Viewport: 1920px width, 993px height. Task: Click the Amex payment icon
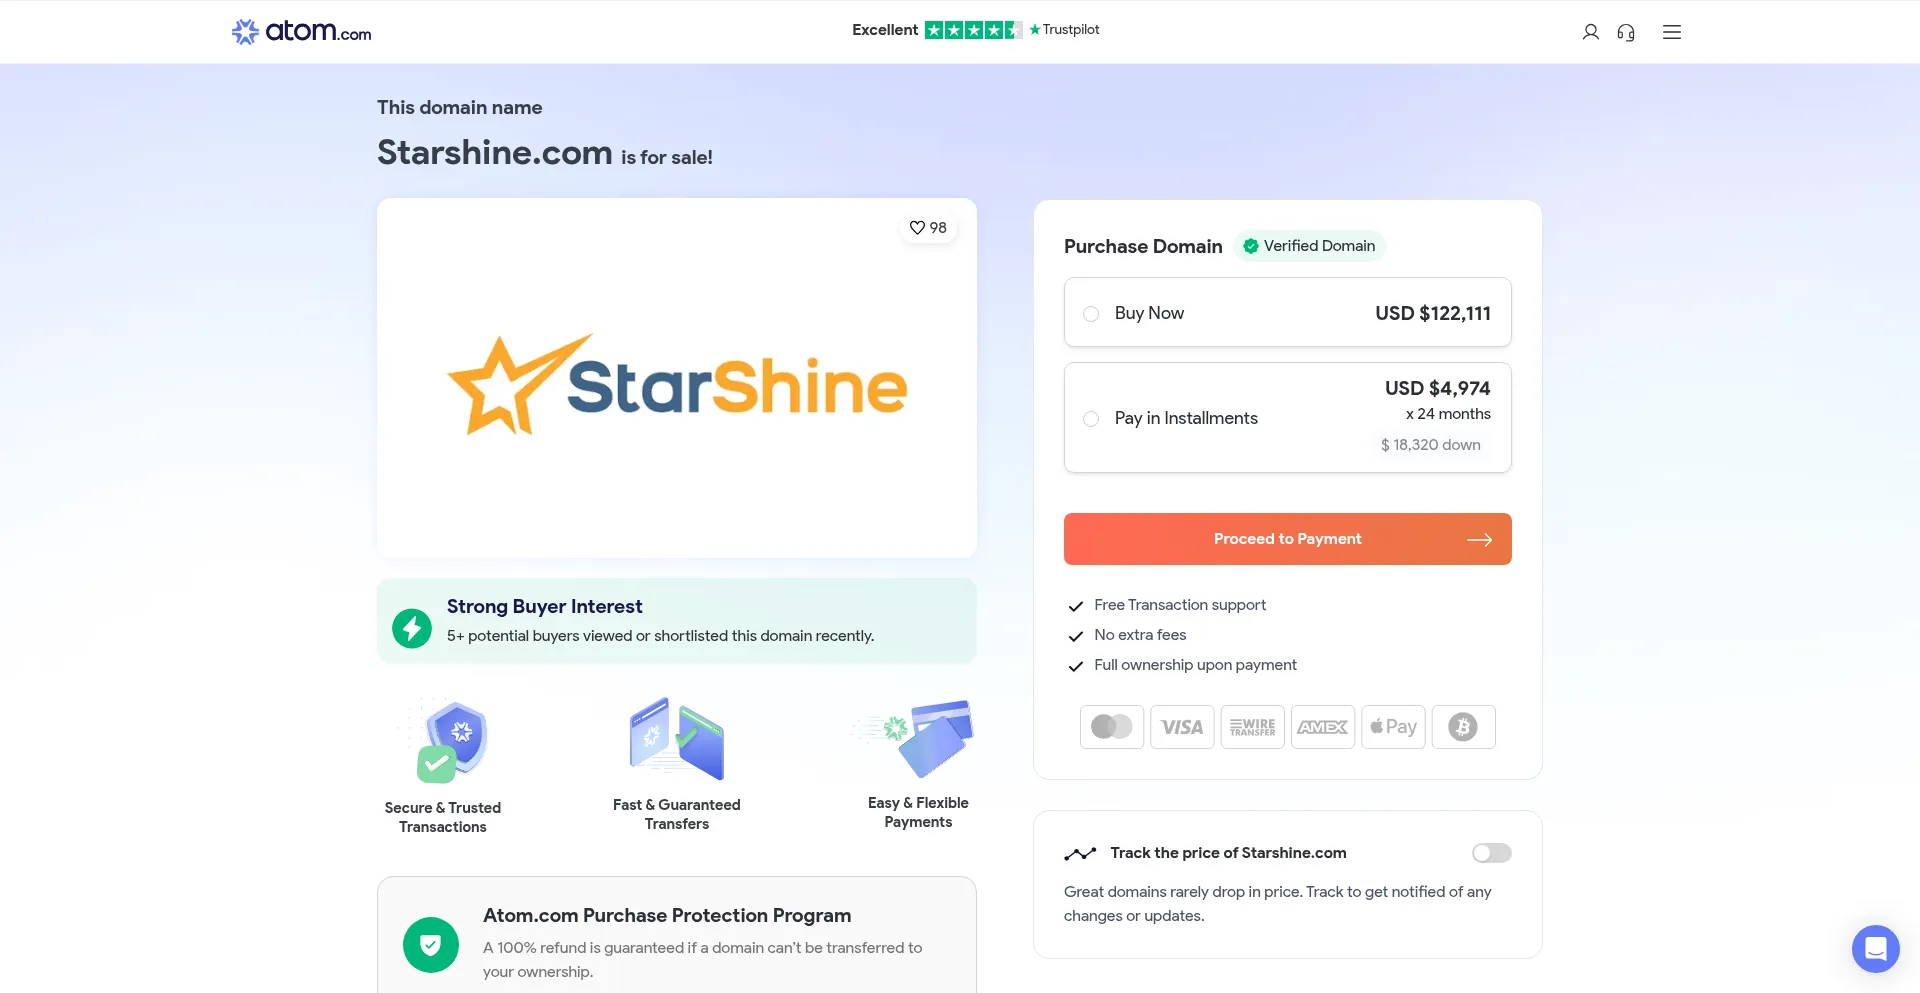[x=1322, y=727]
